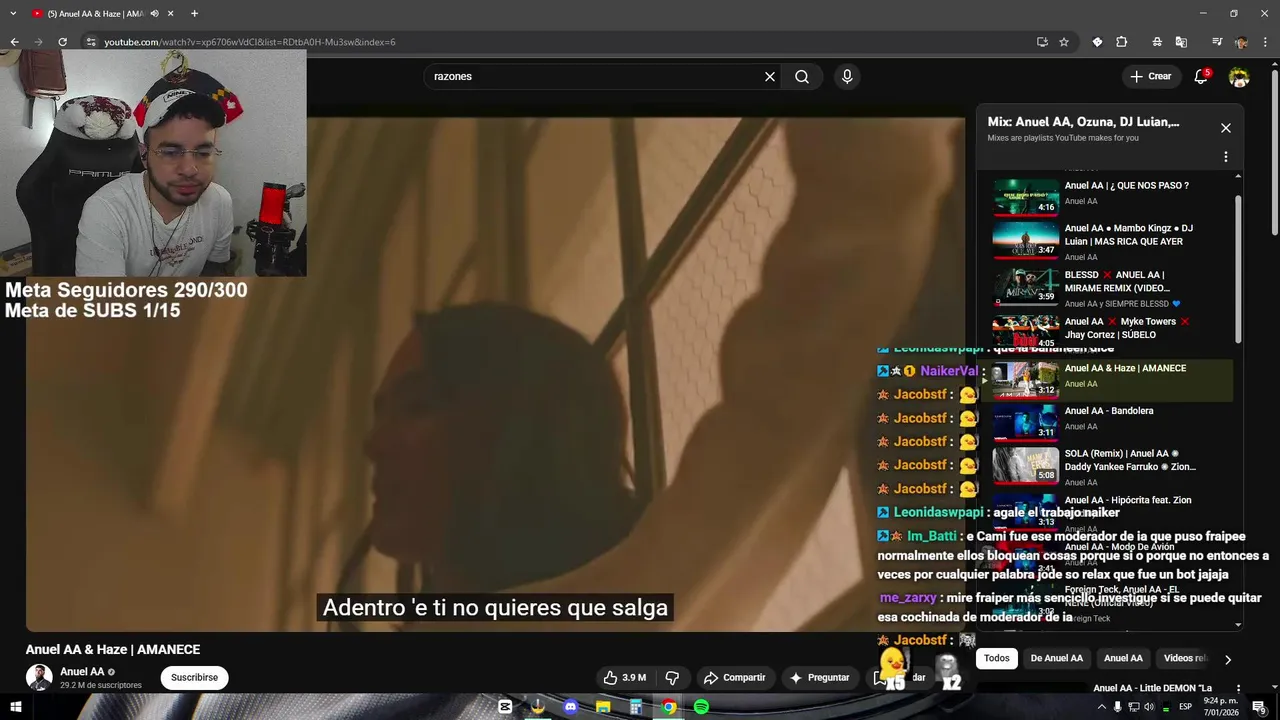
Task: Mute the tab via speaker icon
Action: point(154,14)
